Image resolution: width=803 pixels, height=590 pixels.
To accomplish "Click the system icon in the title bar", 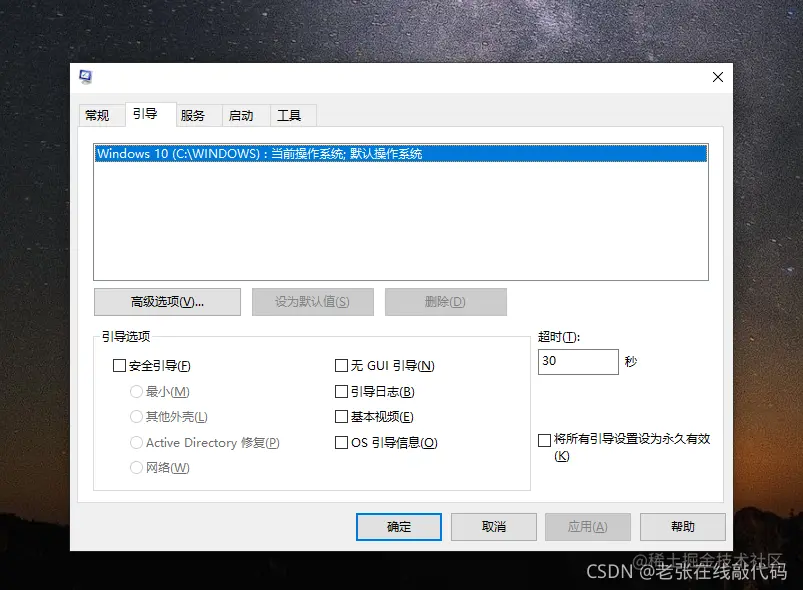I will point(87,76).
